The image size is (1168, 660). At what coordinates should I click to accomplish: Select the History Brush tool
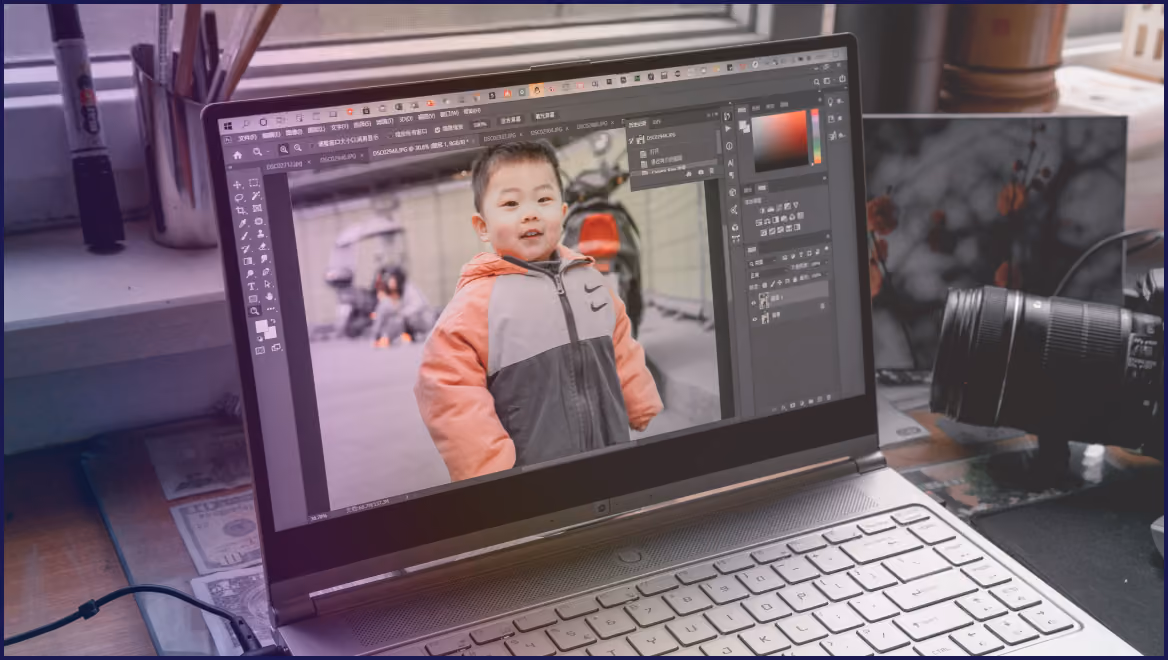pos(245,249)
